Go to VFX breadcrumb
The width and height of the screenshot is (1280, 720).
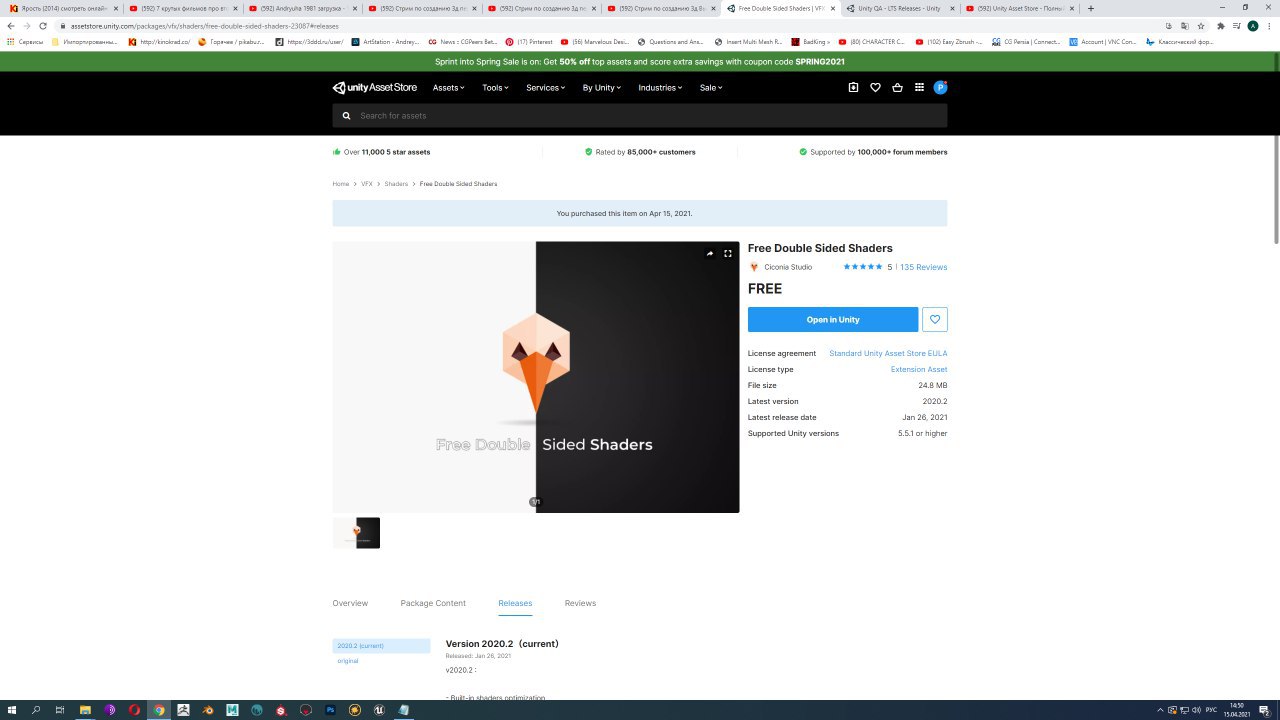(367, 184)
